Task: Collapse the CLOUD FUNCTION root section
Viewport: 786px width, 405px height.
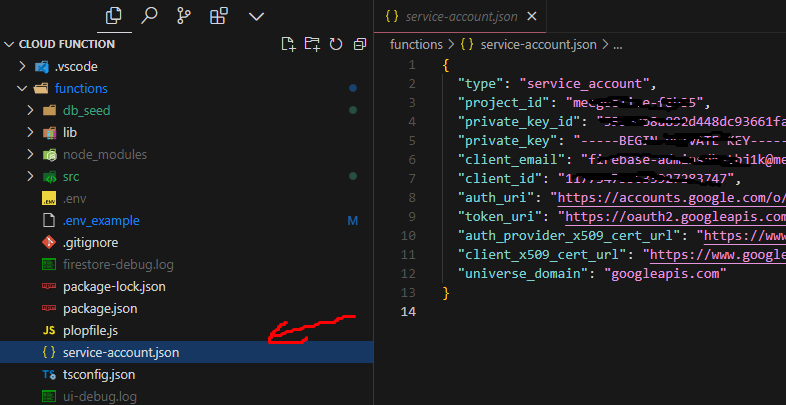Action: coord(10,44)
